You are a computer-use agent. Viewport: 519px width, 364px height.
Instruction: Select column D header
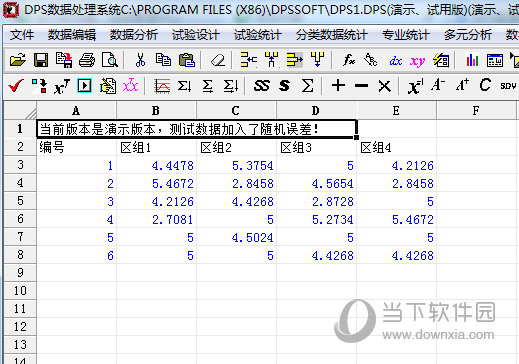[x=316, y=110]
